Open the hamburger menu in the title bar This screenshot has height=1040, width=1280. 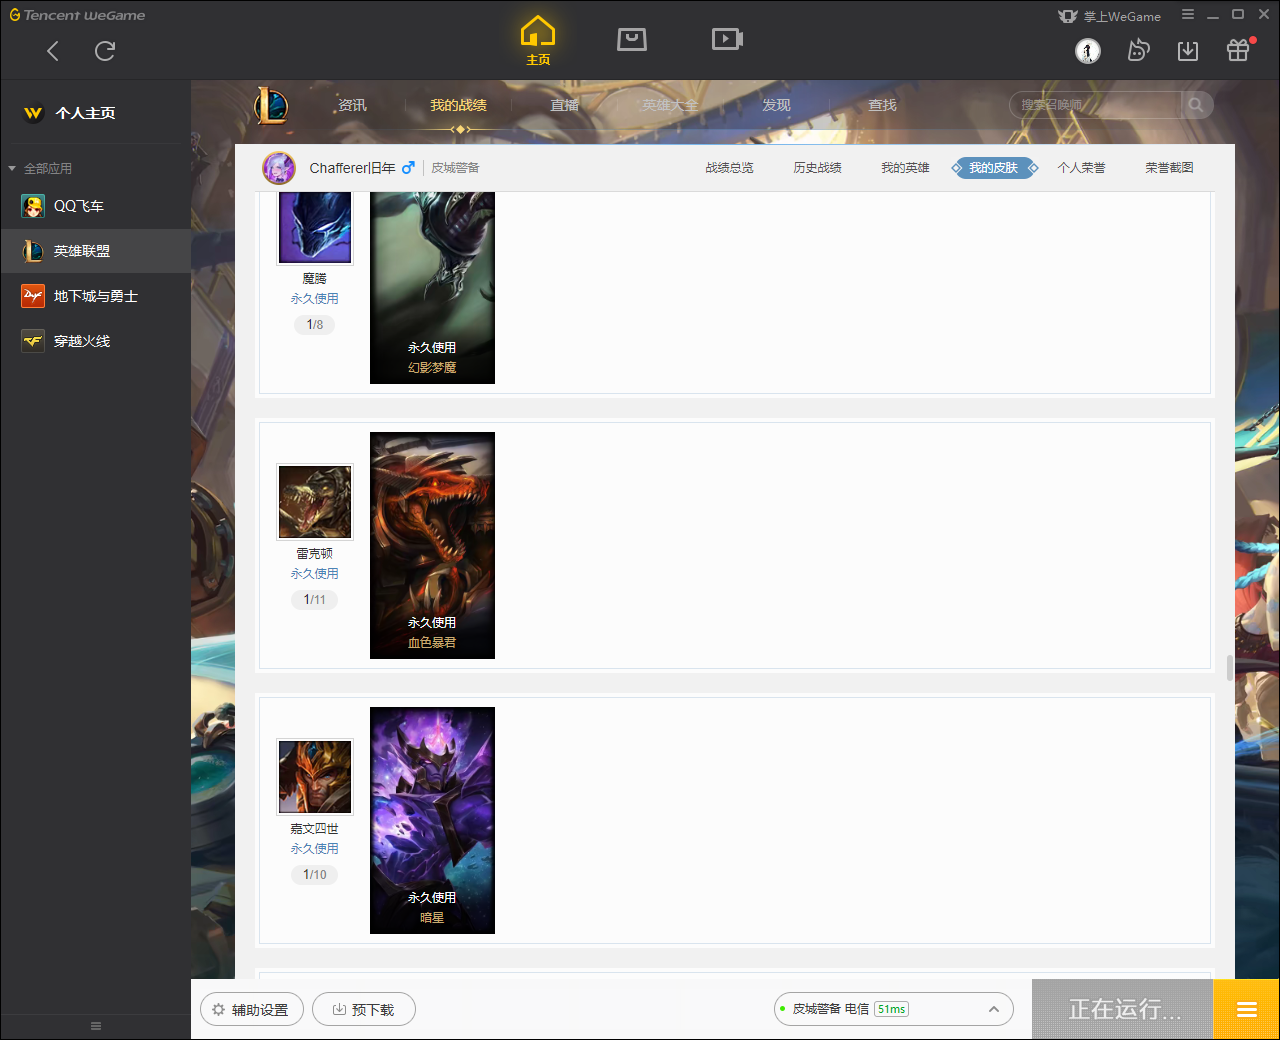click(x=1188, y=15)
